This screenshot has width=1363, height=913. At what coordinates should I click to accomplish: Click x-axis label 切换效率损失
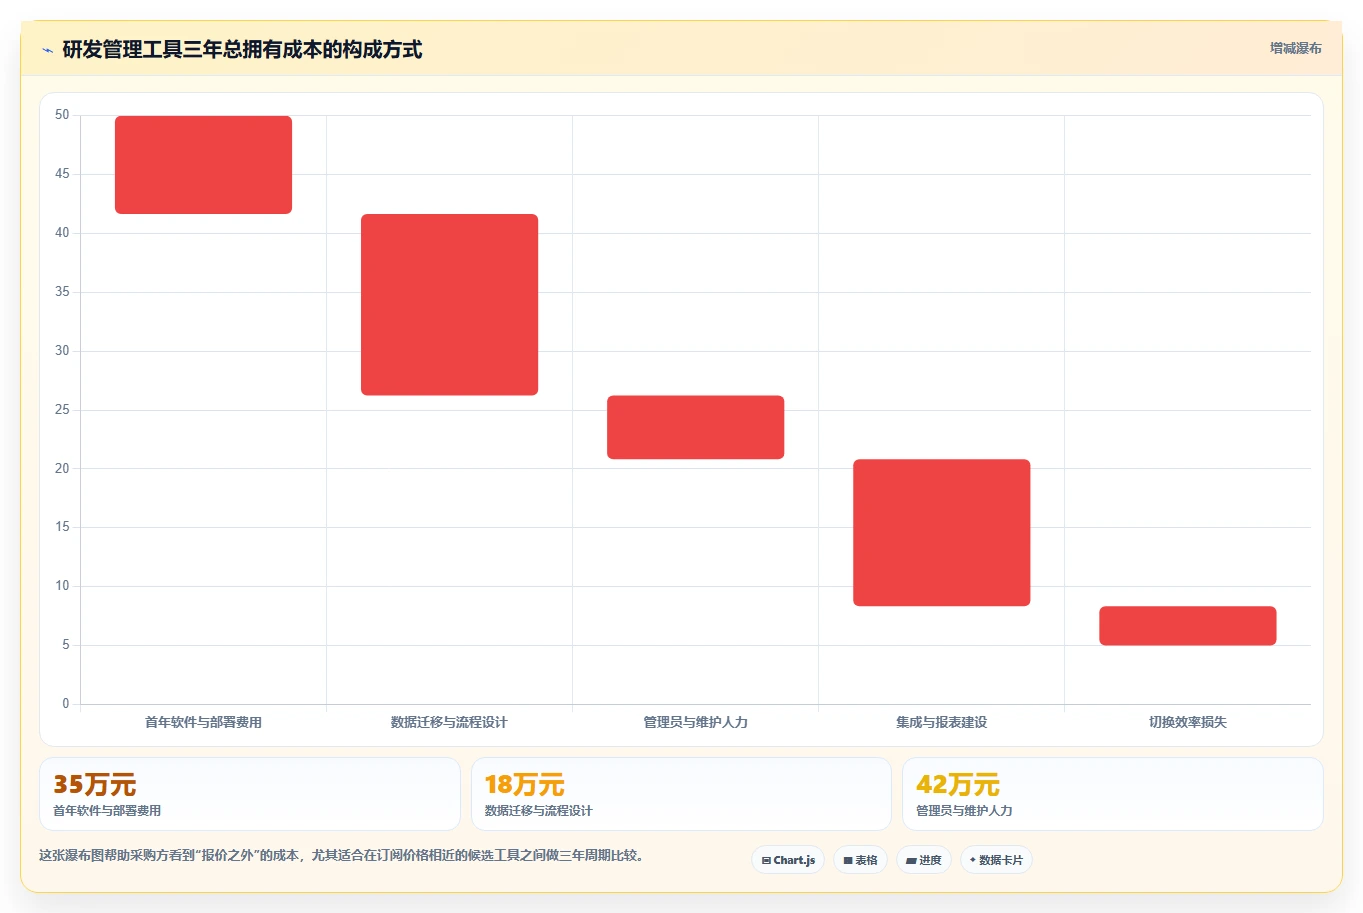(x=1187, y=722)
